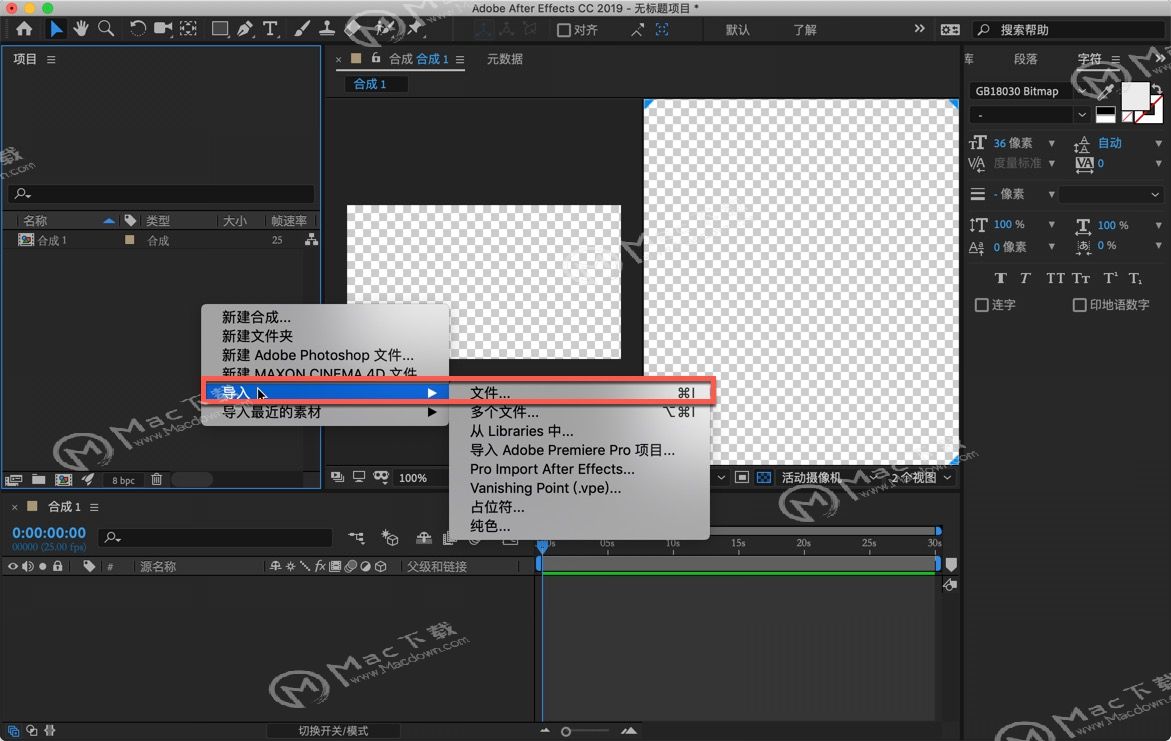Viewport: 1171px width, 741px height.
Task: Apply All Caps text style
Action: pyautogui.click(x=1054, y=279)
